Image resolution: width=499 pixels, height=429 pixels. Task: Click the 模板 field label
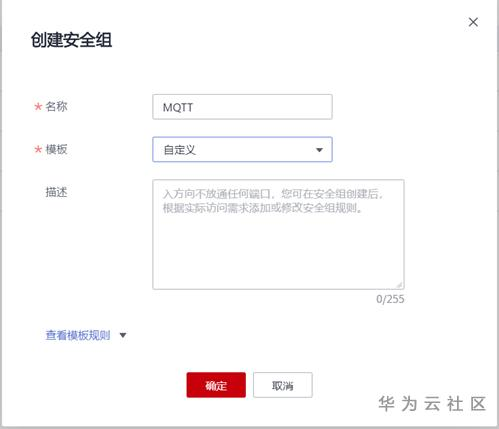tap(56, 149)
